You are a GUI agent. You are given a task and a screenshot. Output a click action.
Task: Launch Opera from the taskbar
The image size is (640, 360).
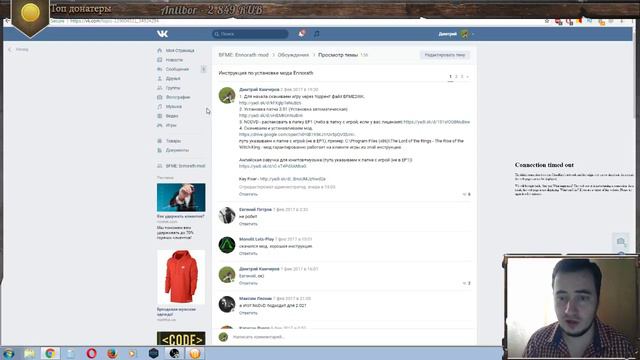(x=91, y=353)
